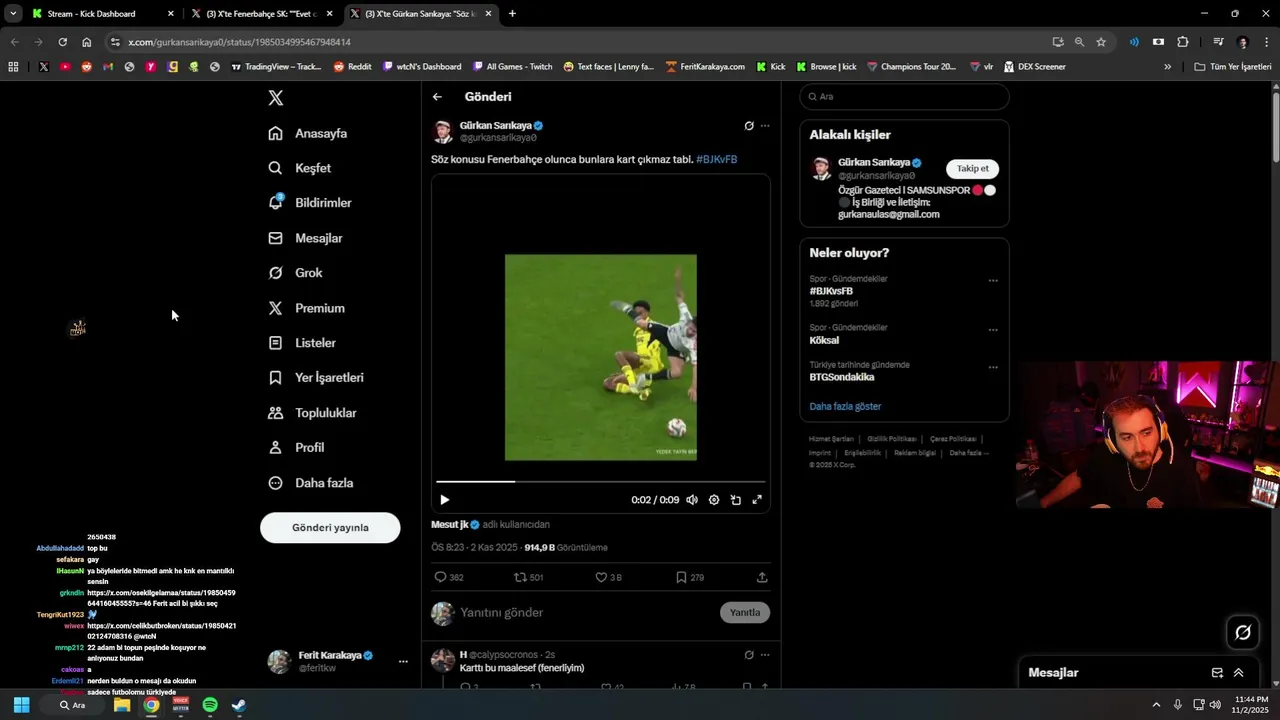Reload the page in Chrome
This screenshot has height=720, width=1280.
pos(62,42)
